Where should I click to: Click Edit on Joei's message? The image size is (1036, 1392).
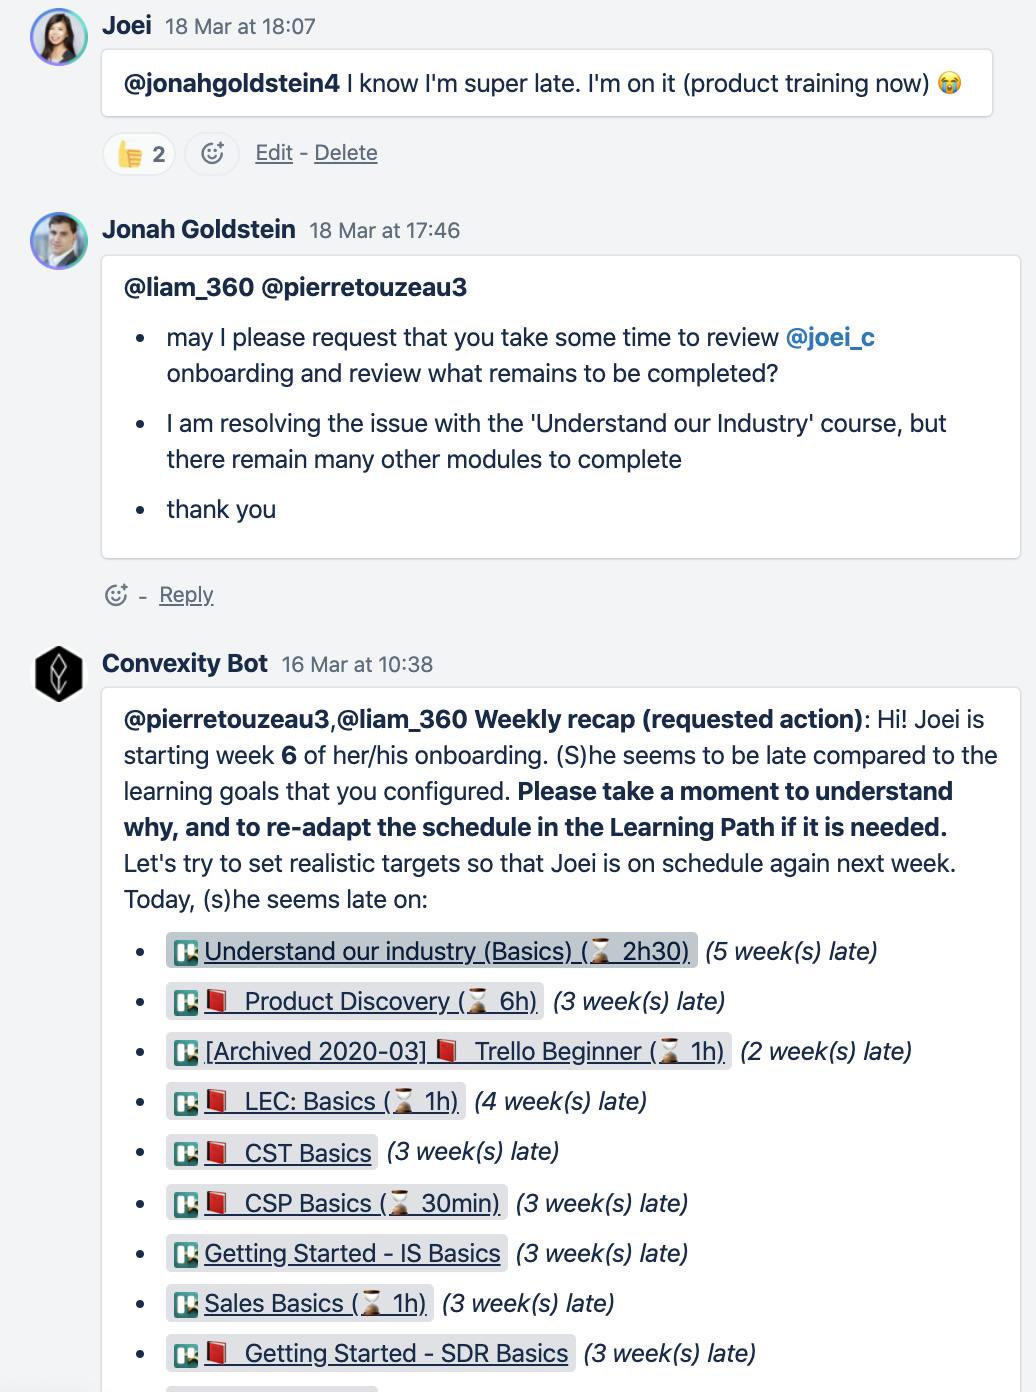(272, 153)
